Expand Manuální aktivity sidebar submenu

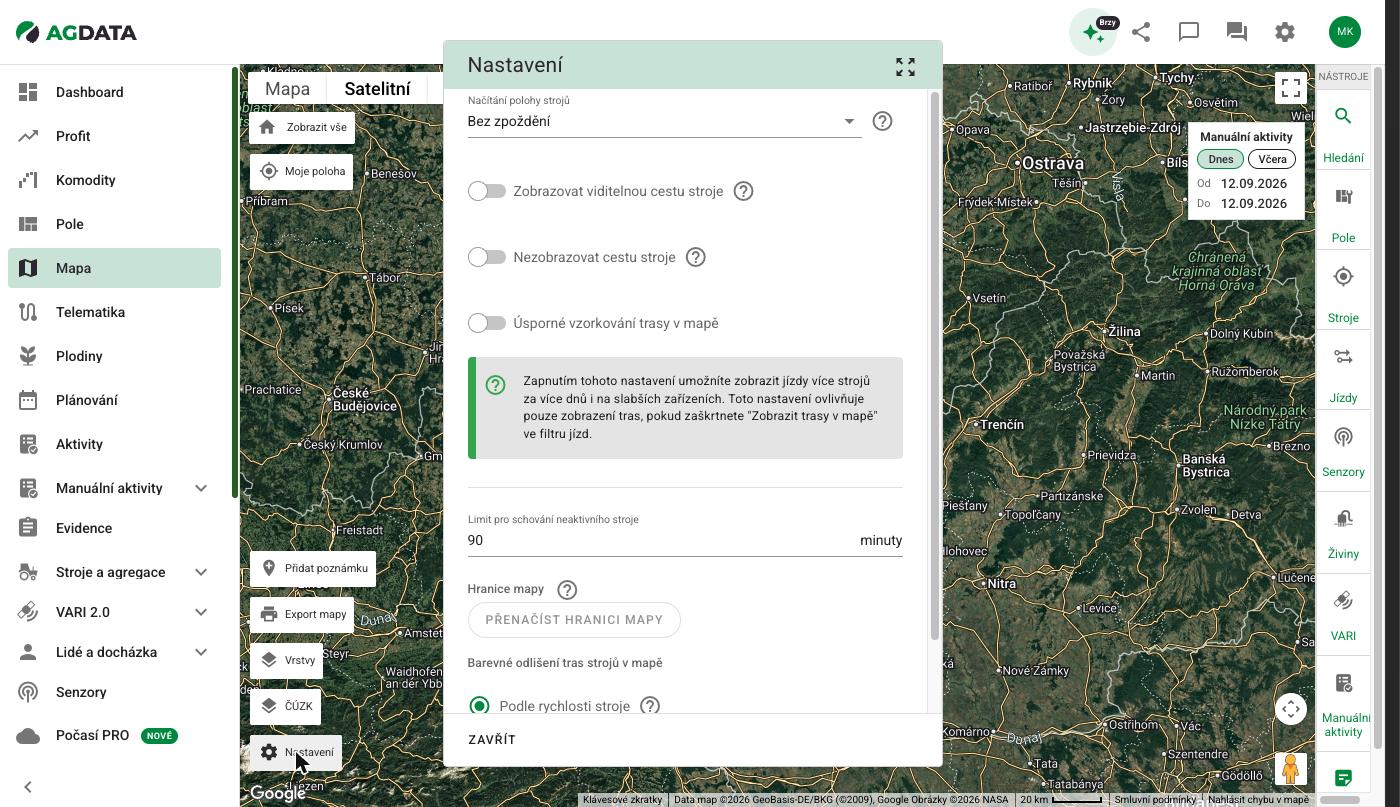[x=201, y=488]
